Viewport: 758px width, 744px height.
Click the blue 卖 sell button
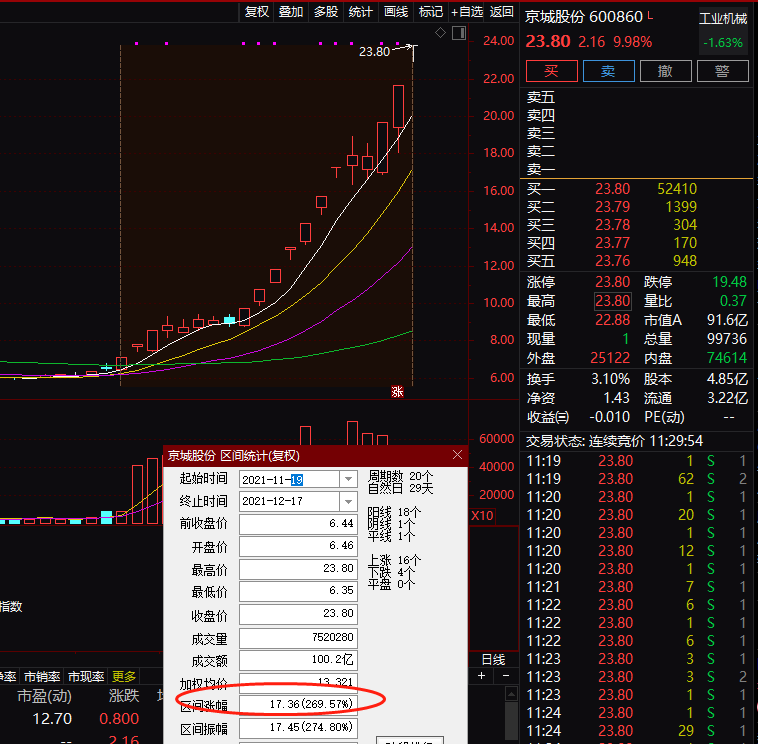coord(609,71)
